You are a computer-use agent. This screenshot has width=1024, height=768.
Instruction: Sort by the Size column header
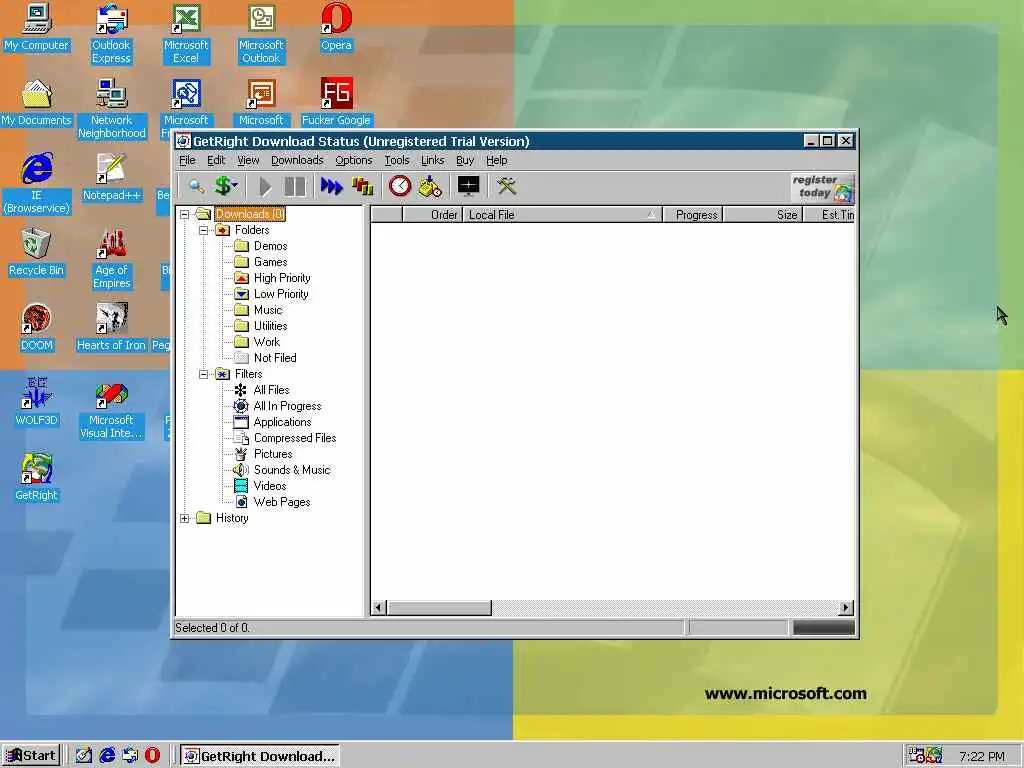coord(762,215)
